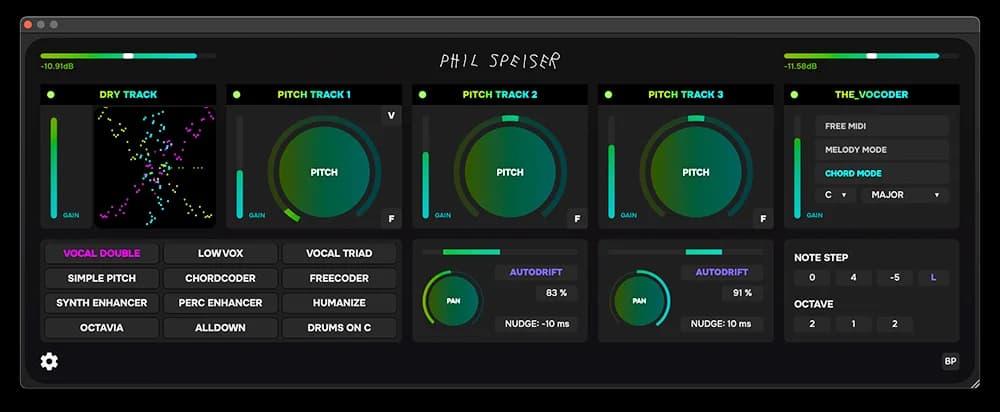
Task: Click Note Step value 0
Action: (x=812, y=278)
